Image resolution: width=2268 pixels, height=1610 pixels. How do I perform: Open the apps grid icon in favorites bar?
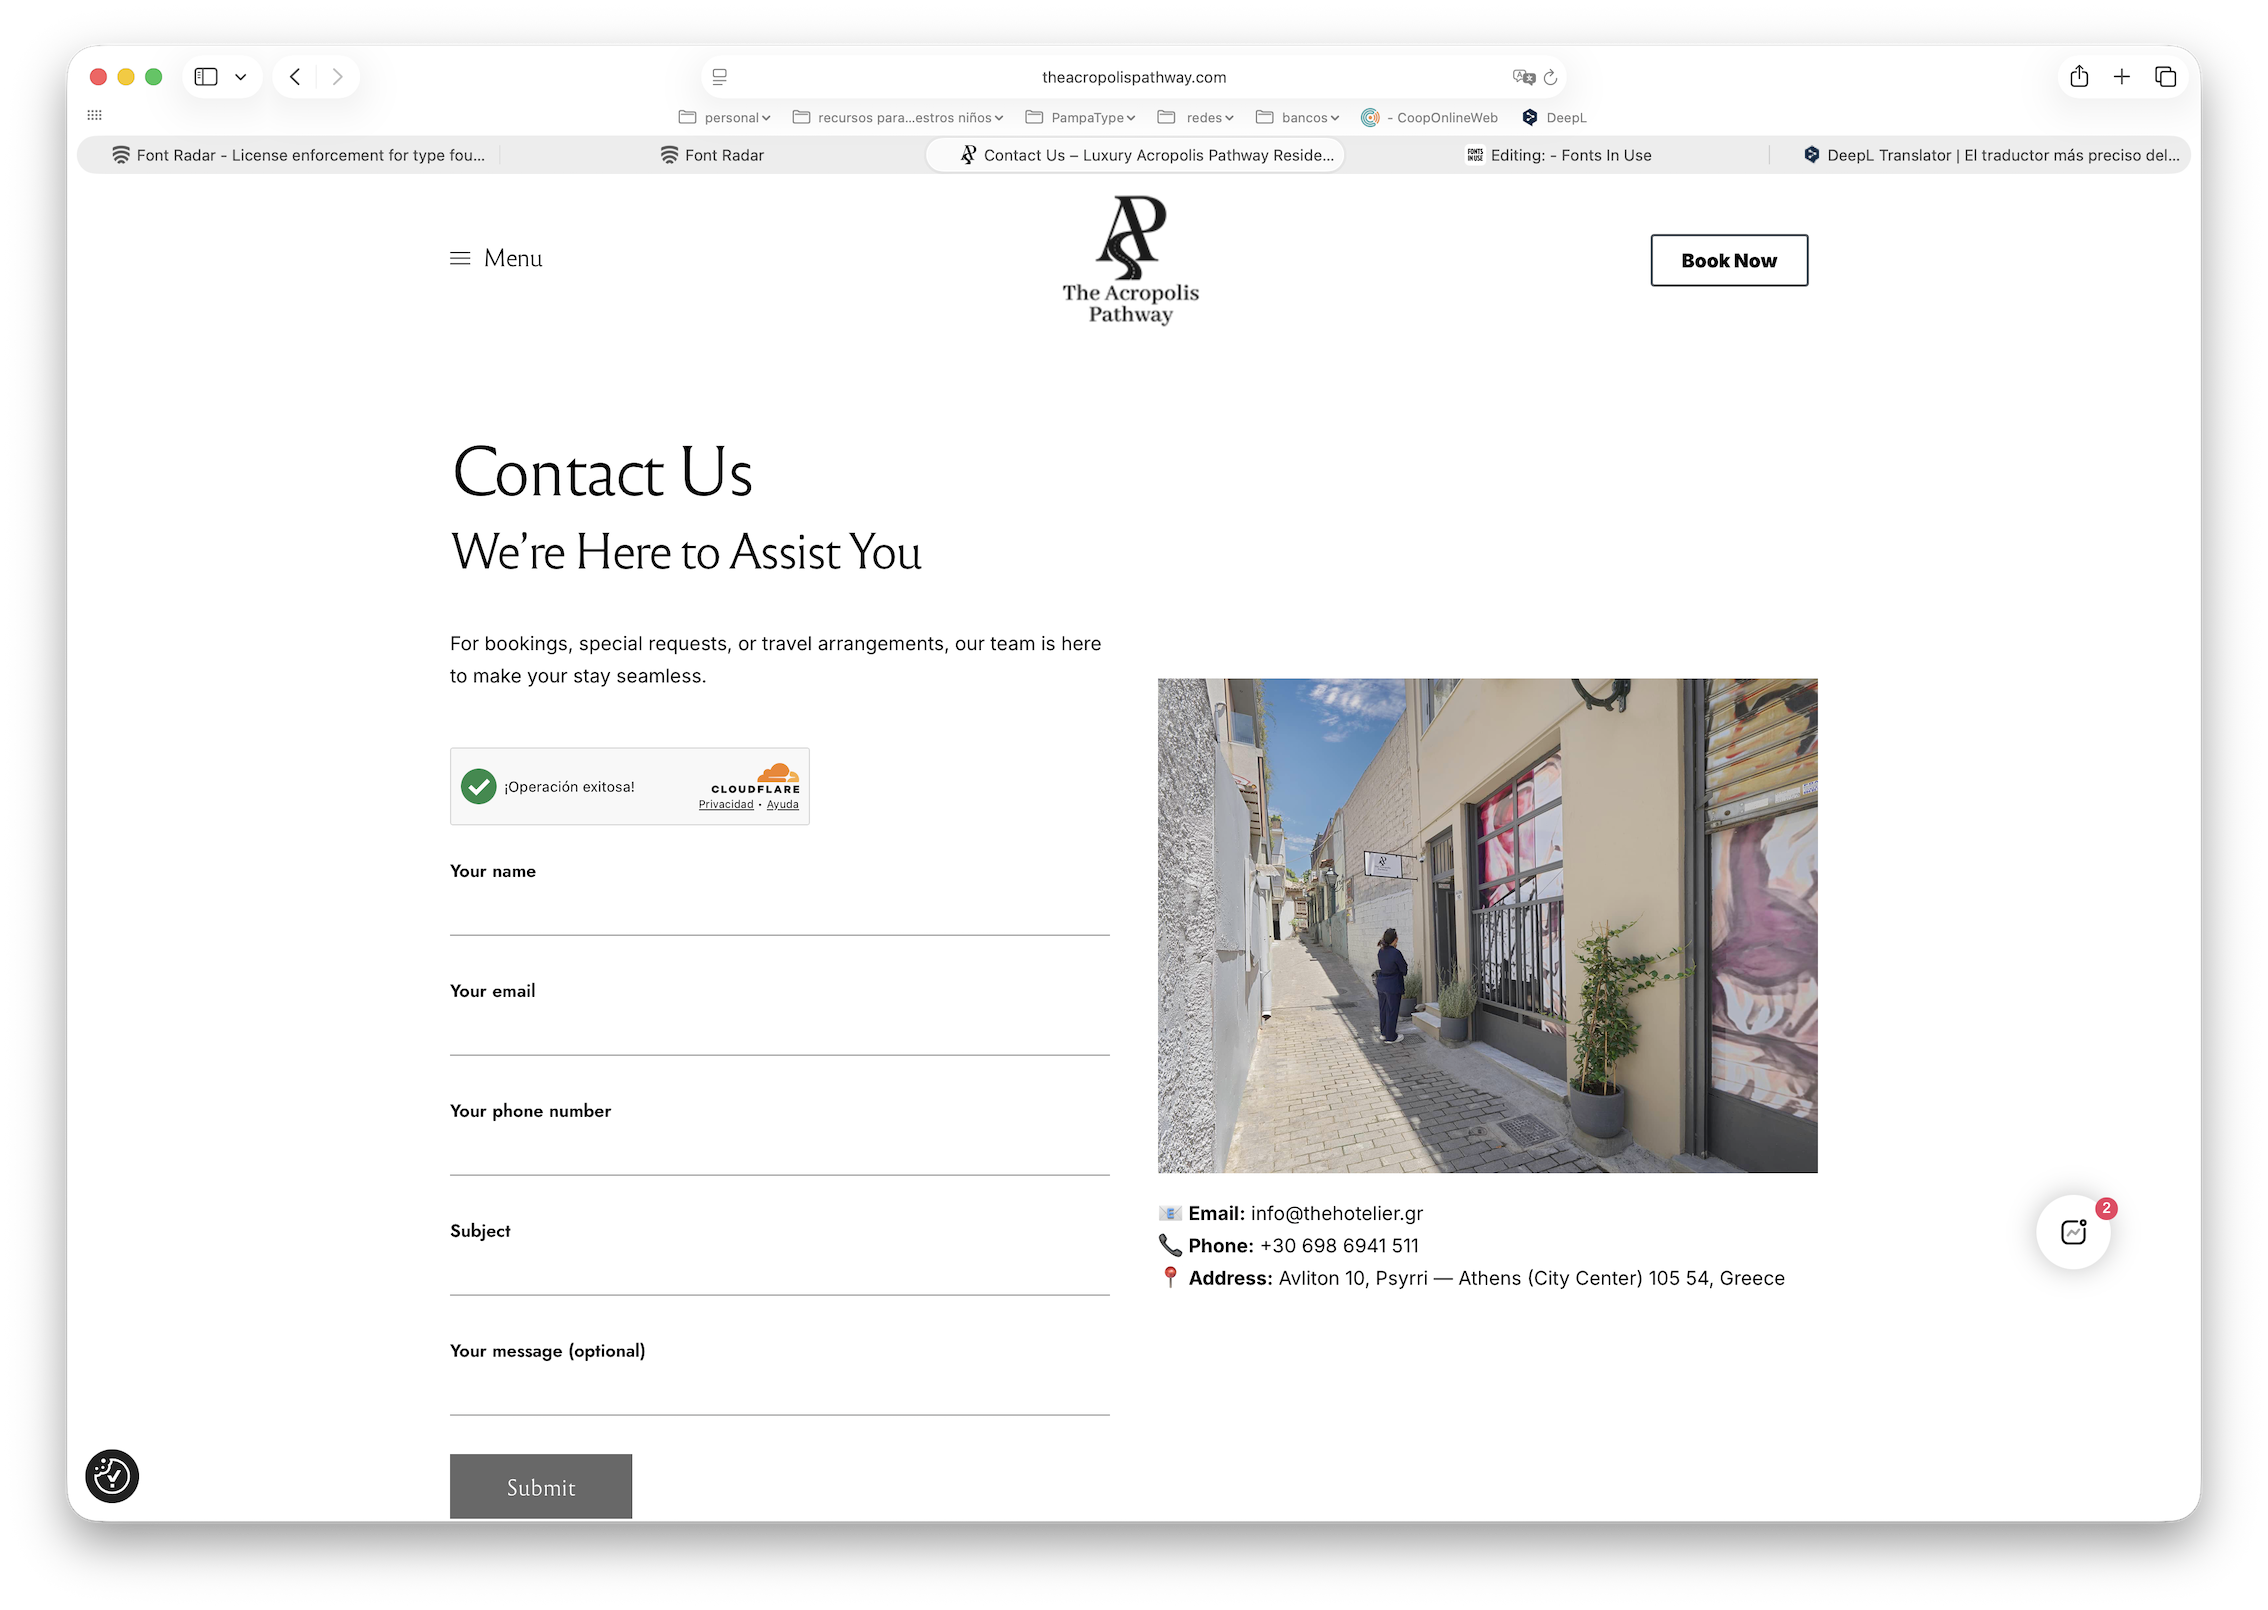tap(95, 115)
